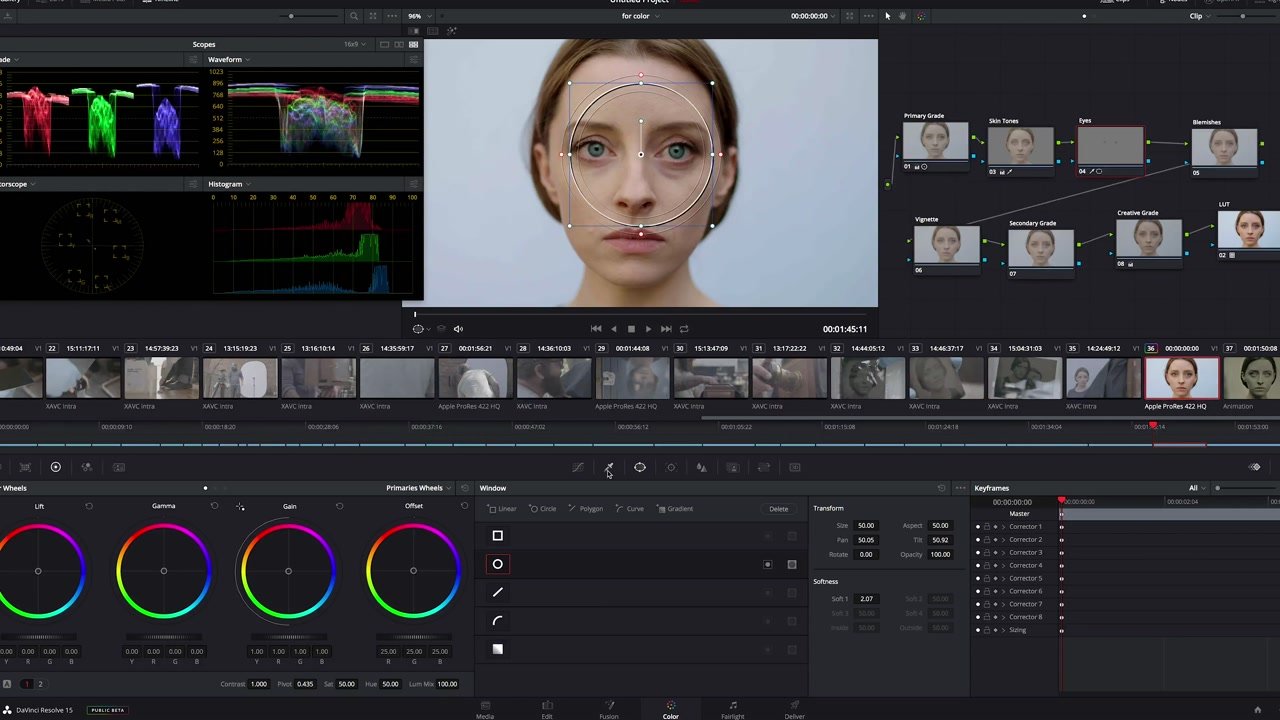Viewport: 1280px width, 720px height.
Task: Open the Waveform scope type dropdown
Action: coord(229,59)
